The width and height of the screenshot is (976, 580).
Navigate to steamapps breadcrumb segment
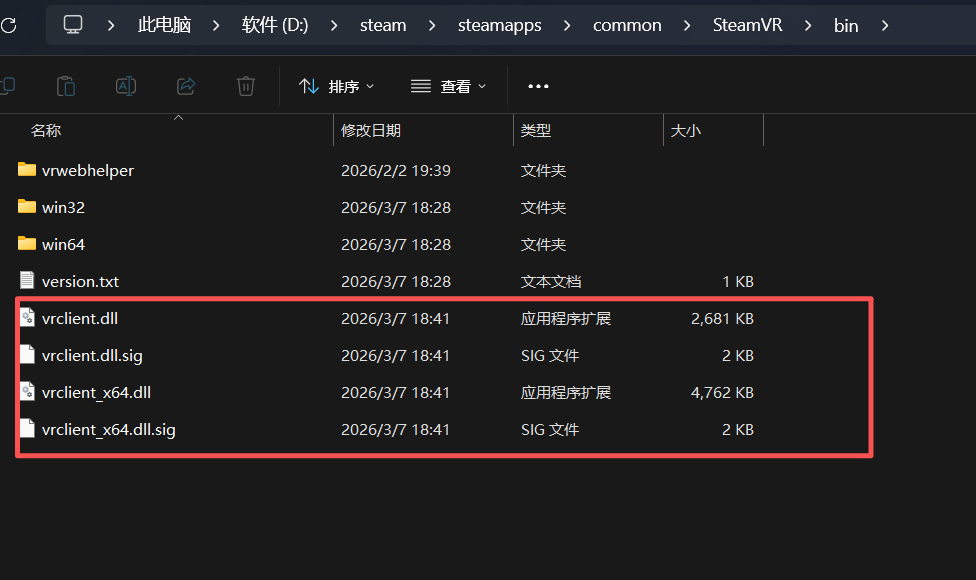click(500, 26)
